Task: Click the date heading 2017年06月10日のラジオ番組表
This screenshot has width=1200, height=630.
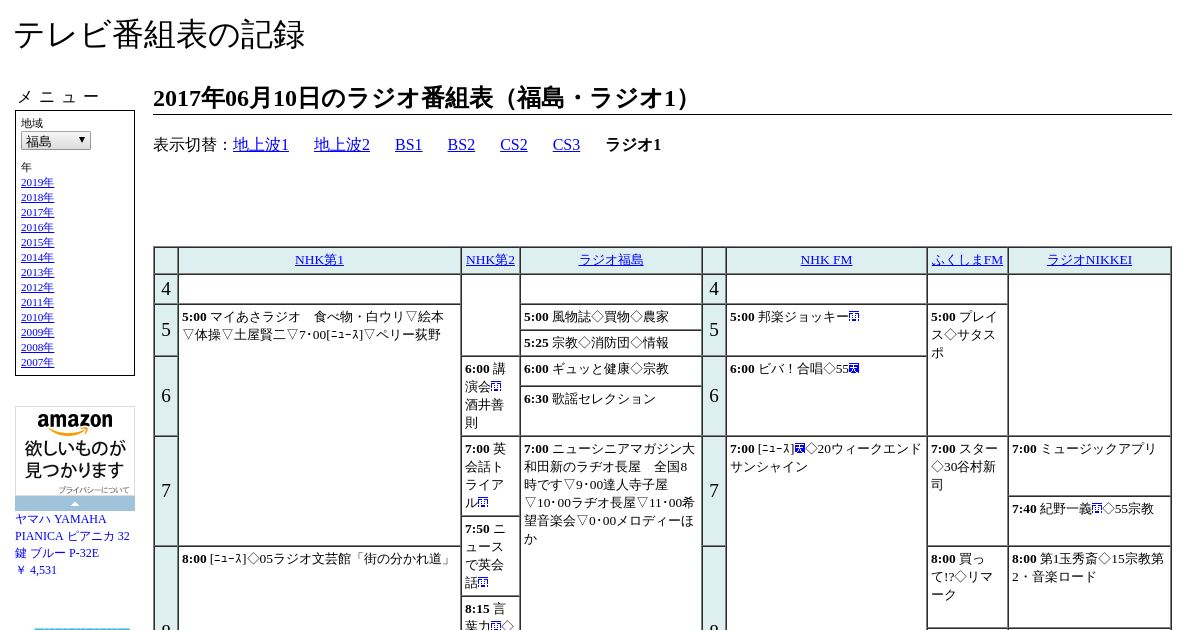Action: point(426,98)
